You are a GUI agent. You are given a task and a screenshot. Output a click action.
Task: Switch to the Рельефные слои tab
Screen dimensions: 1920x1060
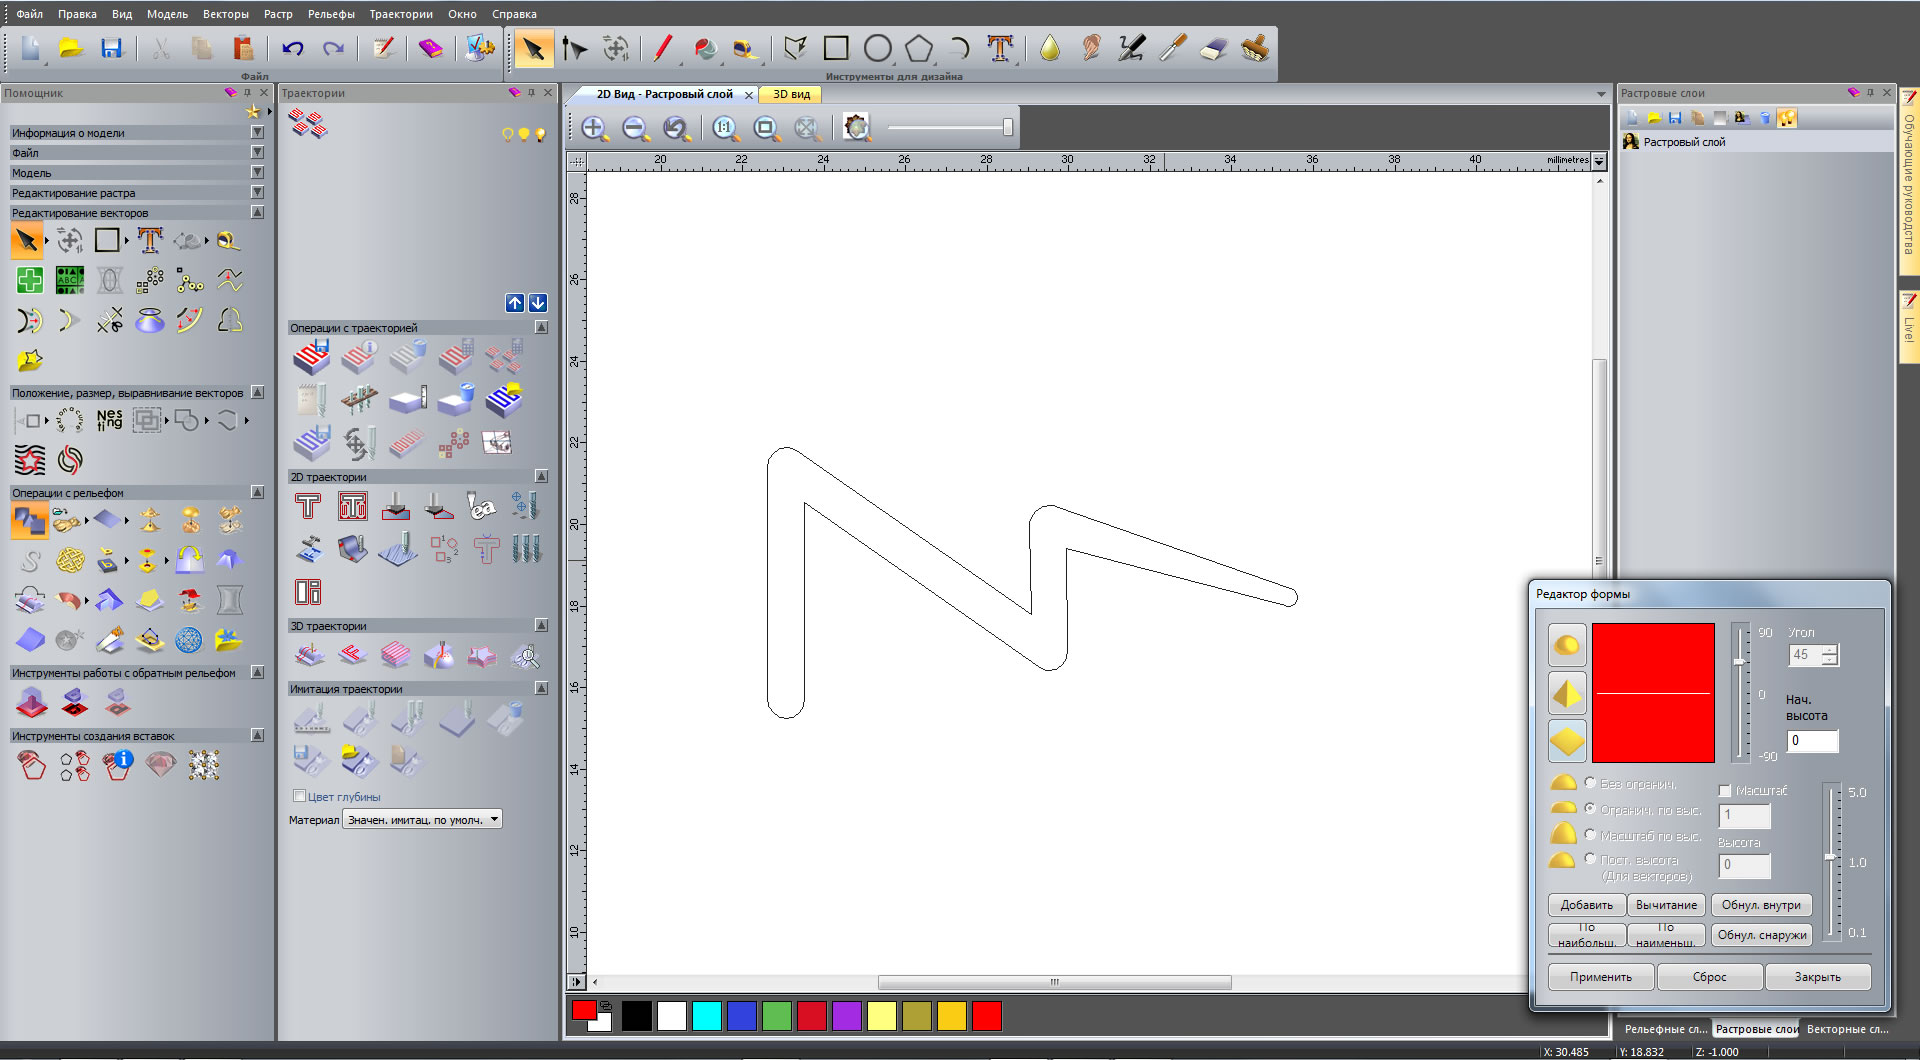click(1665, 1029)
